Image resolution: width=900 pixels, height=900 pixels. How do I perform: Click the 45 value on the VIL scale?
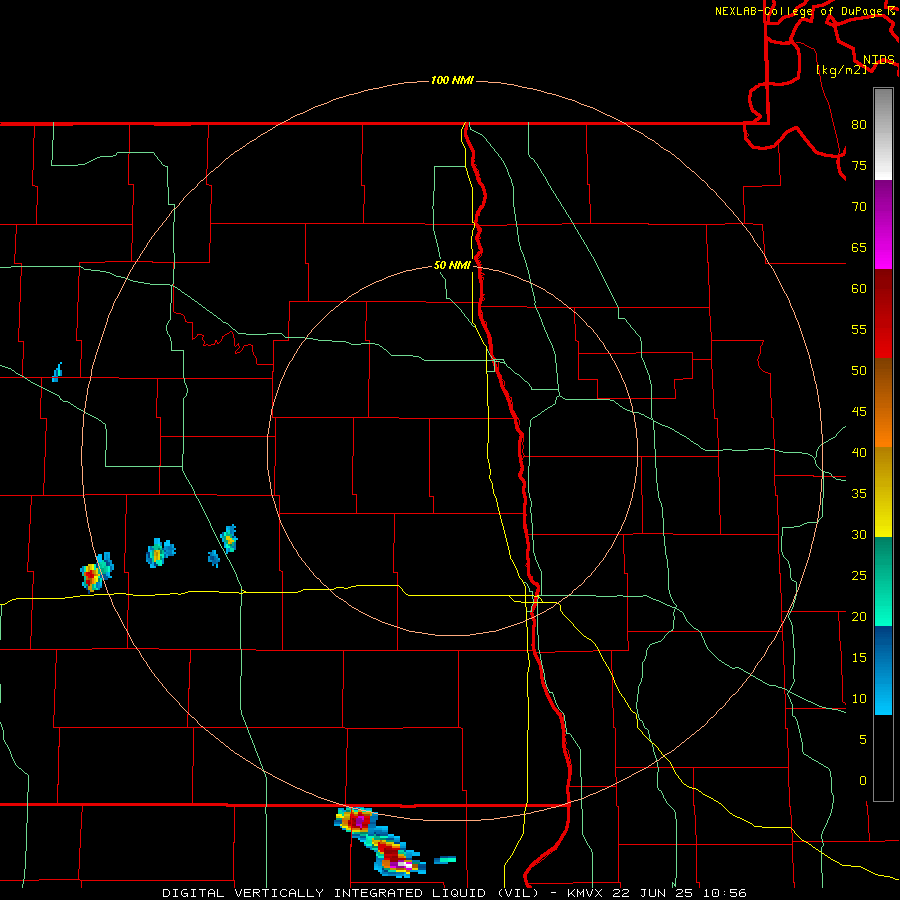point(859,412)
